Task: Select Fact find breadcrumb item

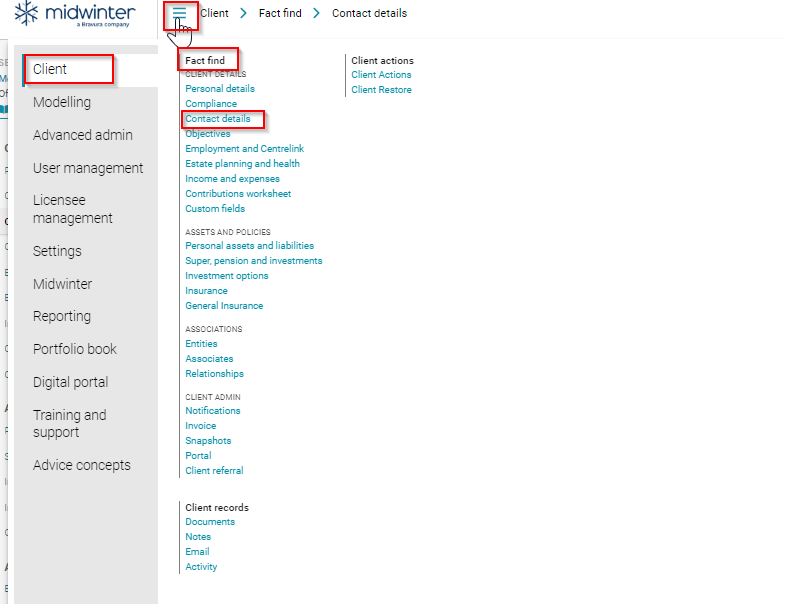Action: [x=280, y=14]
